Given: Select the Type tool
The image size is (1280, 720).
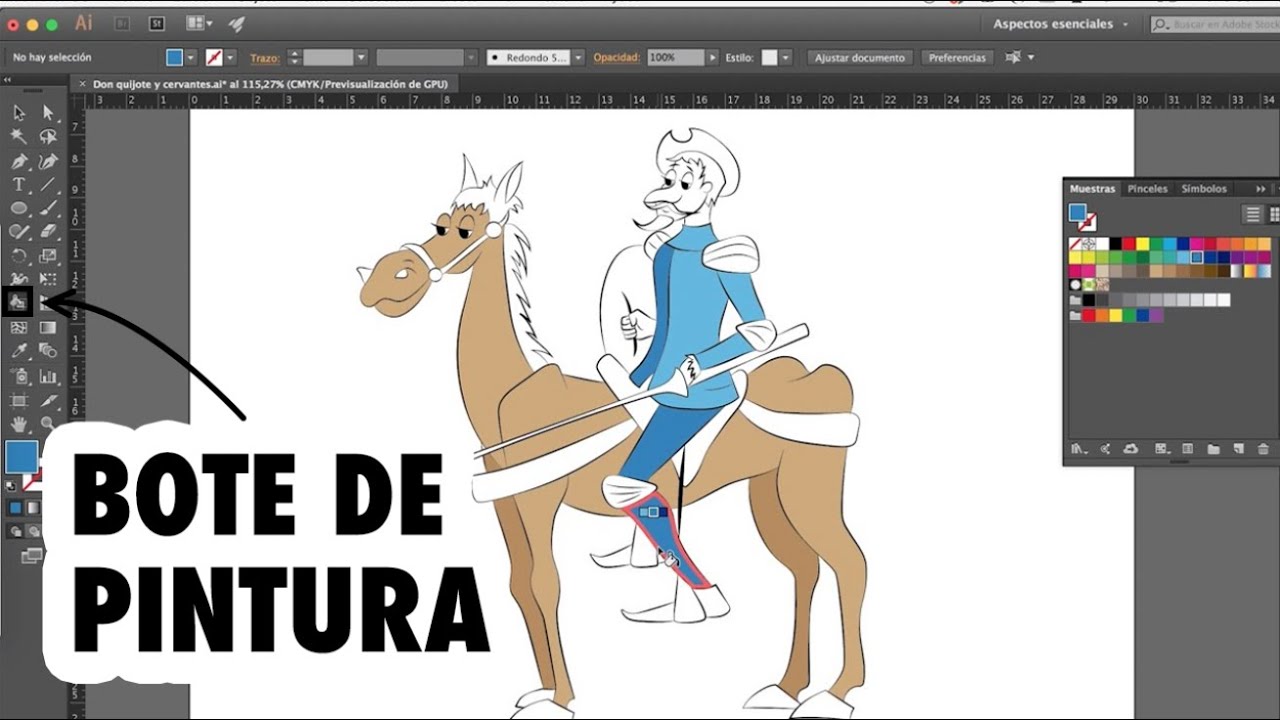Looking at the screenshot, I should click(x=19, y=184).
